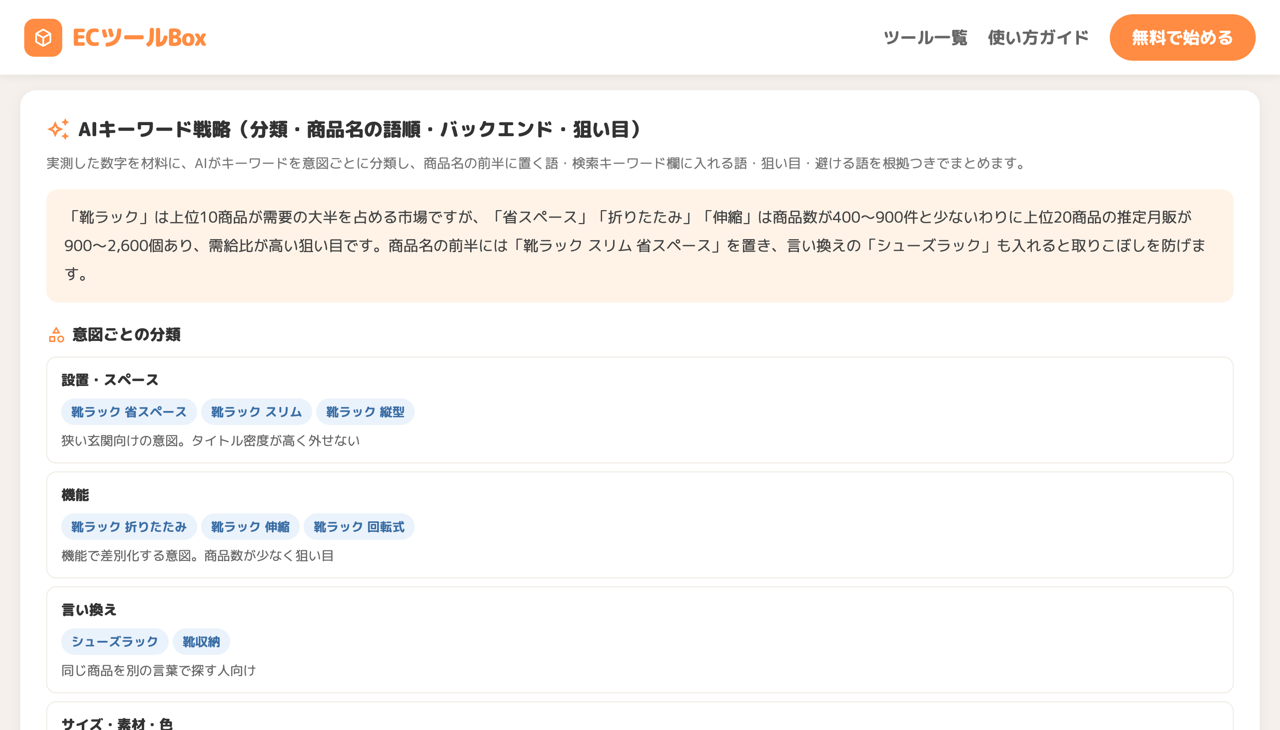Select the 靴ラック 縦型 keyword chip
Viewport: 1280px width, 730px height.
365,412
